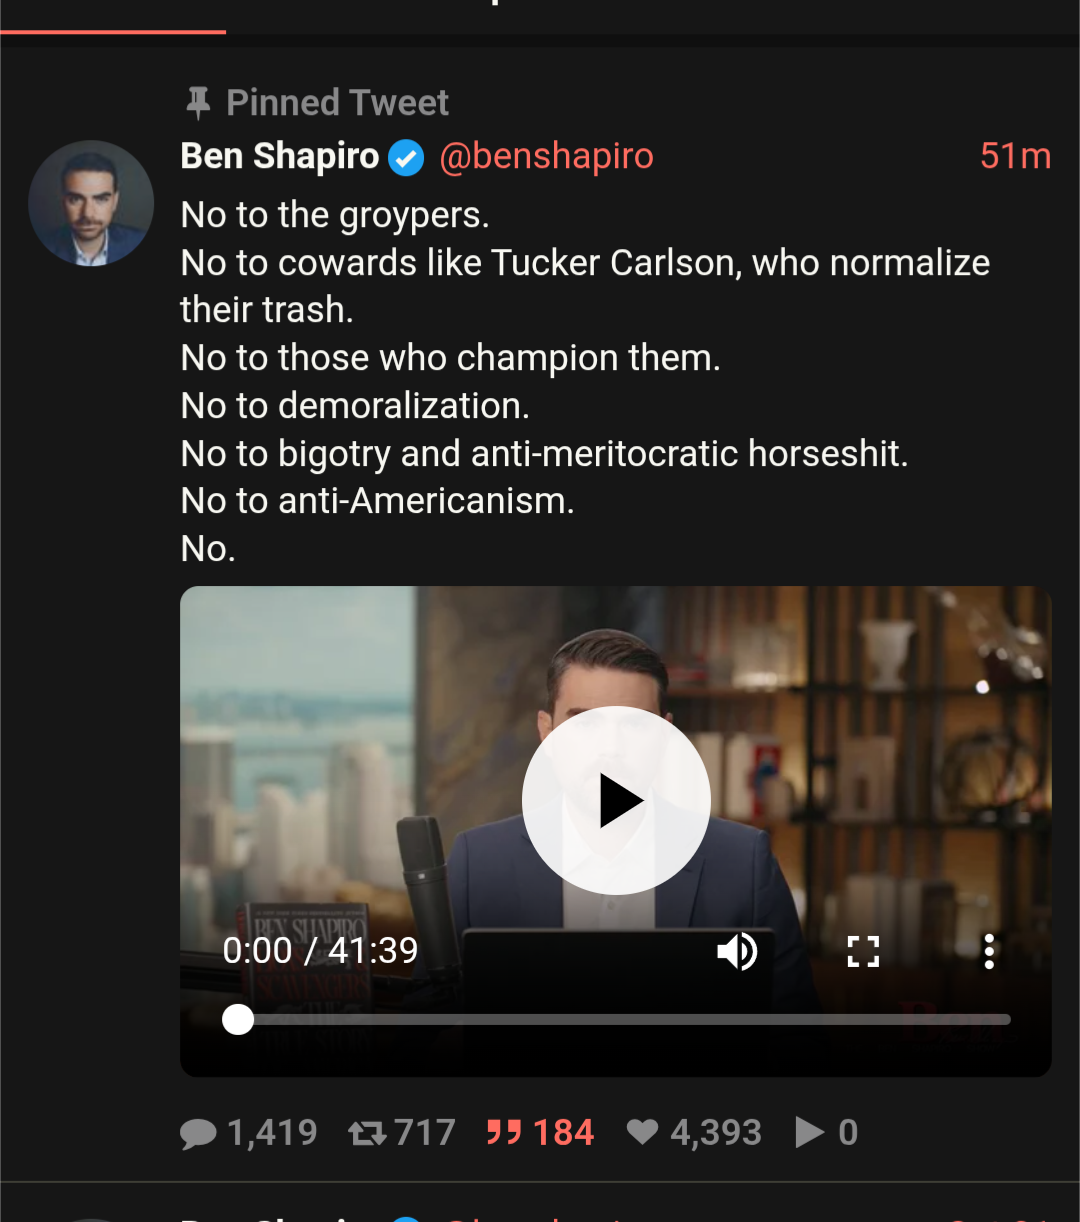This screenshot has height=1222, width=1080.
Task: Click the Pinned Tweet label text
Action: click(x=337, y=102)
